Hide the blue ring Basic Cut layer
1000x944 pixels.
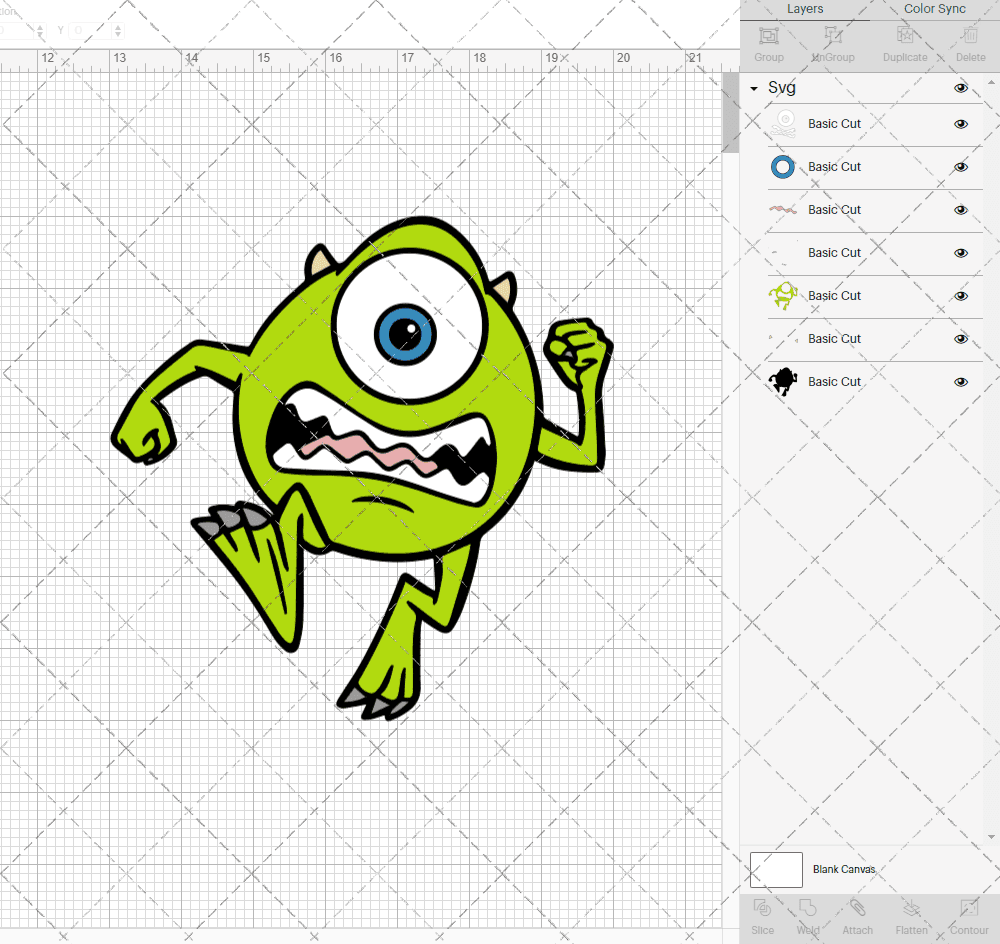[960, 167]
